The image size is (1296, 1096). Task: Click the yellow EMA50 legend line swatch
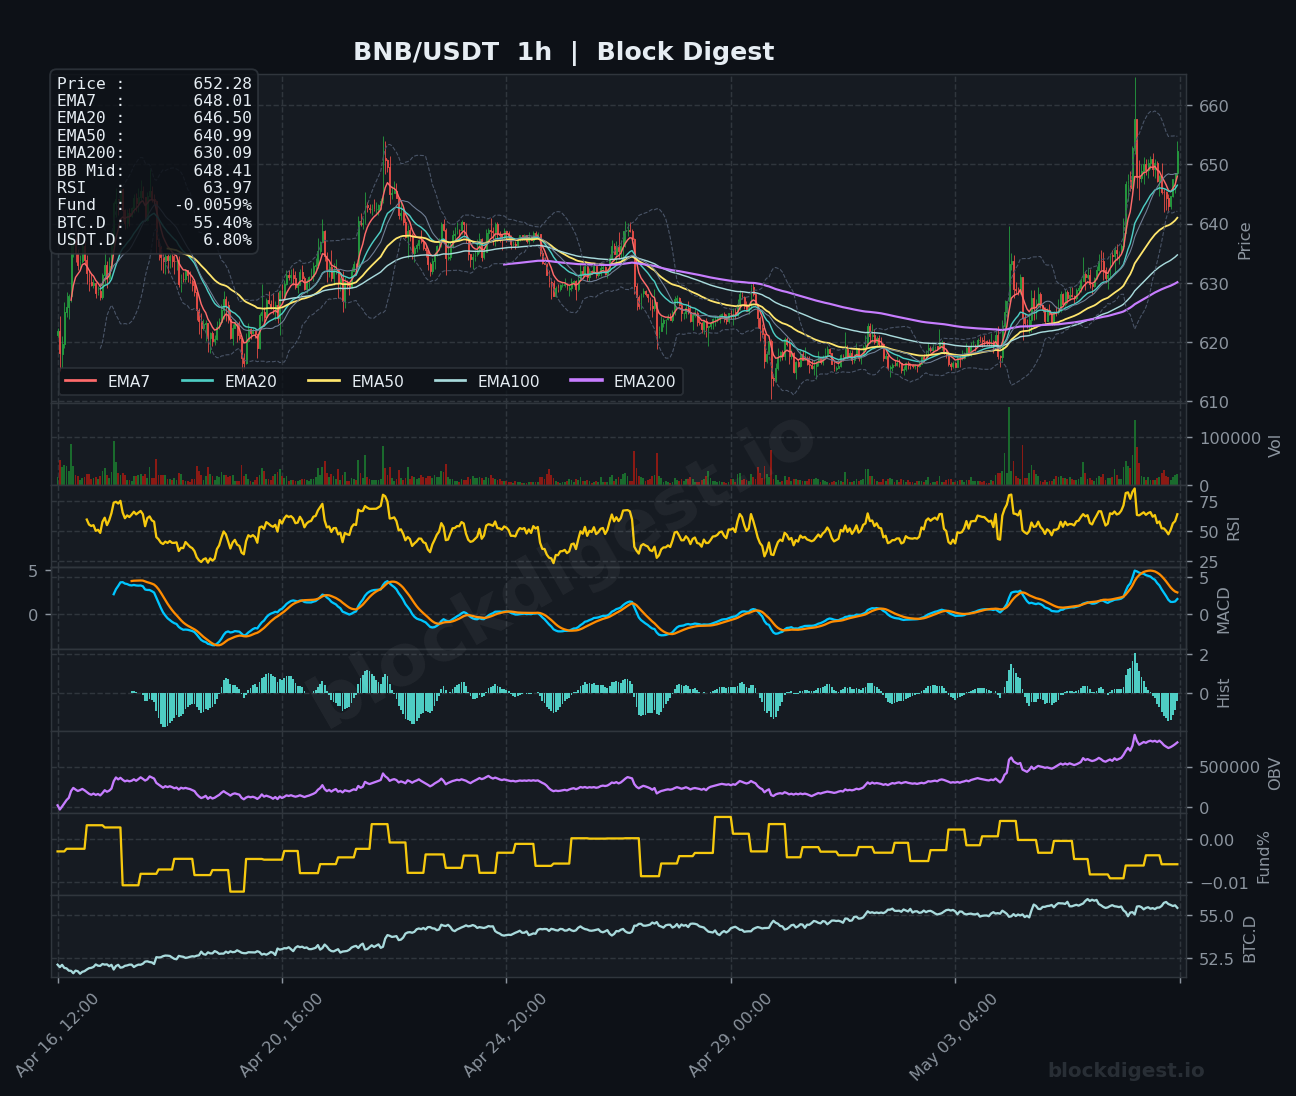[x=325, y=381]
